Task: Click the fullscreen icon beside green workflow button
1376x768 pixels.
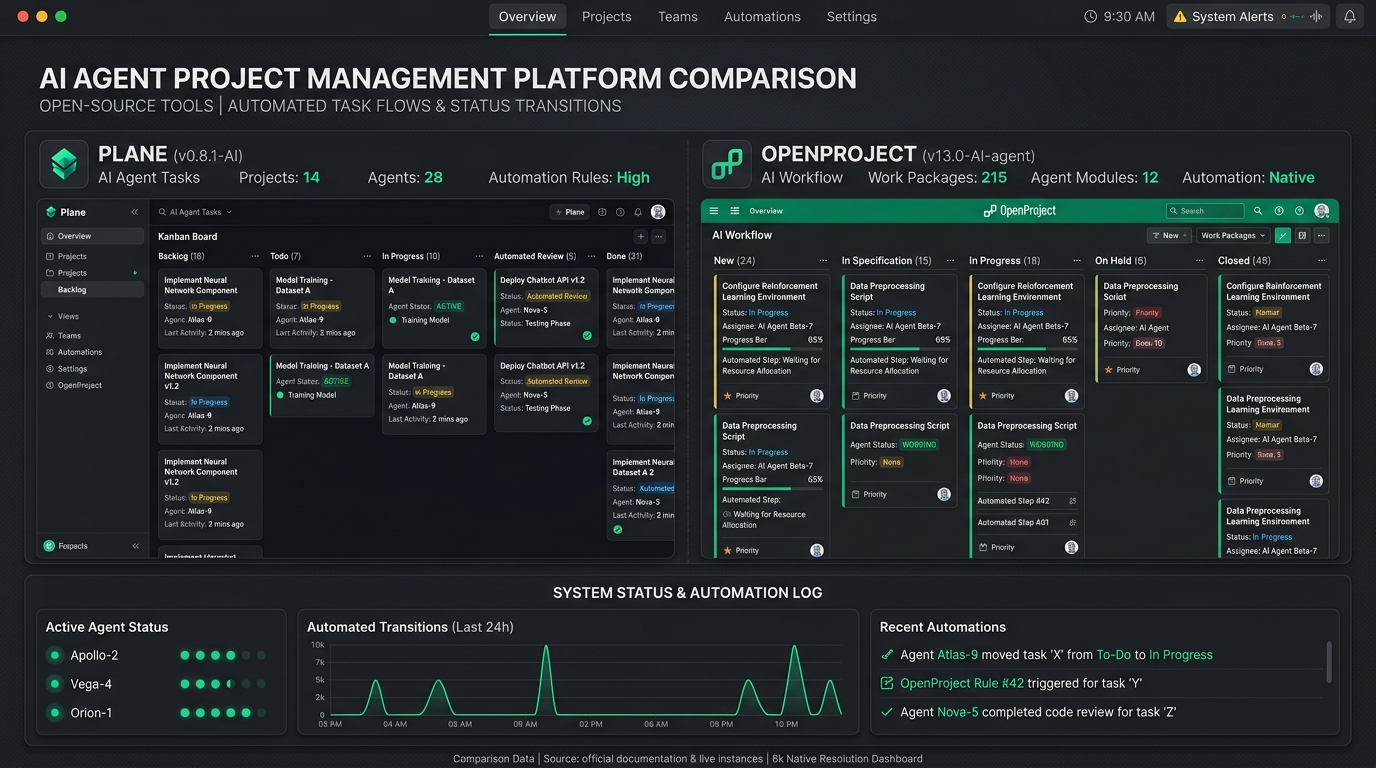Action: pos(1302,236)
